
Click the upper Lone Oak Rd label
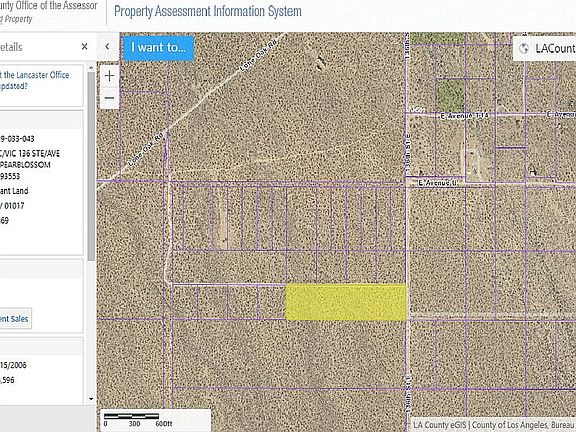pos(258,55)
